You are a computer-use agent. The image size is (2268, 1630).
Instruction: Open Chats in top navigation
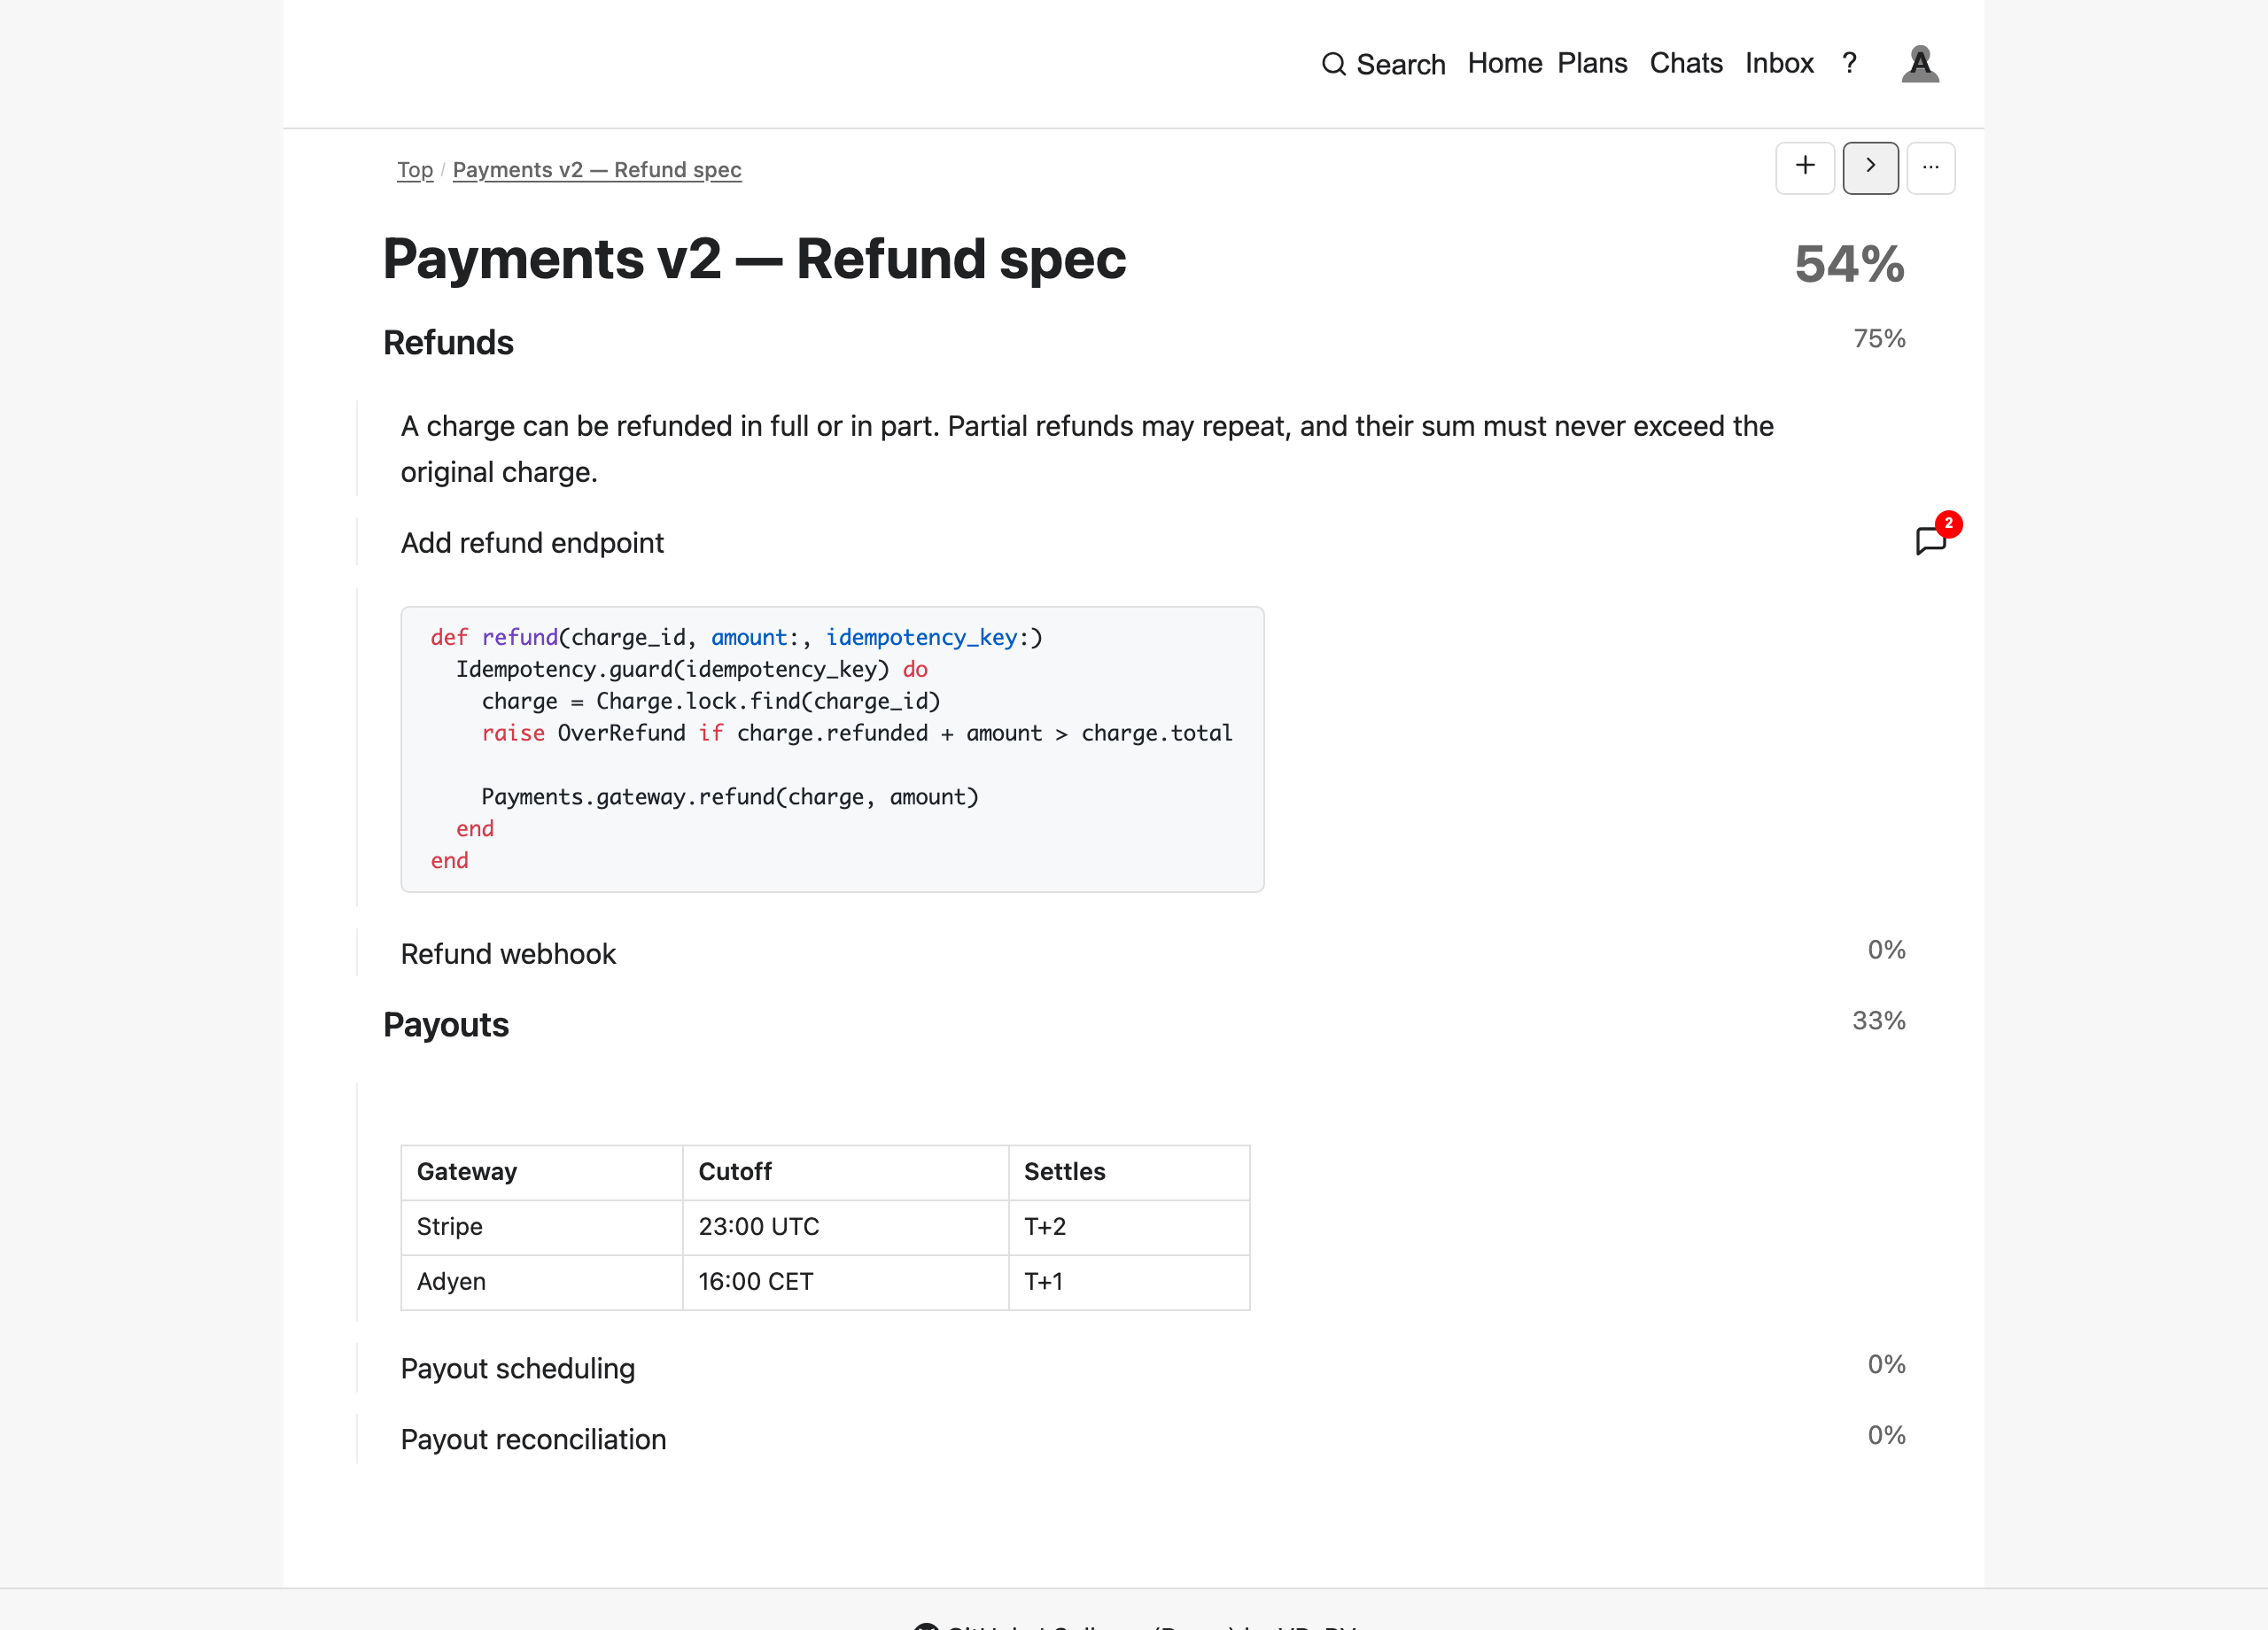coord(1685,63)
